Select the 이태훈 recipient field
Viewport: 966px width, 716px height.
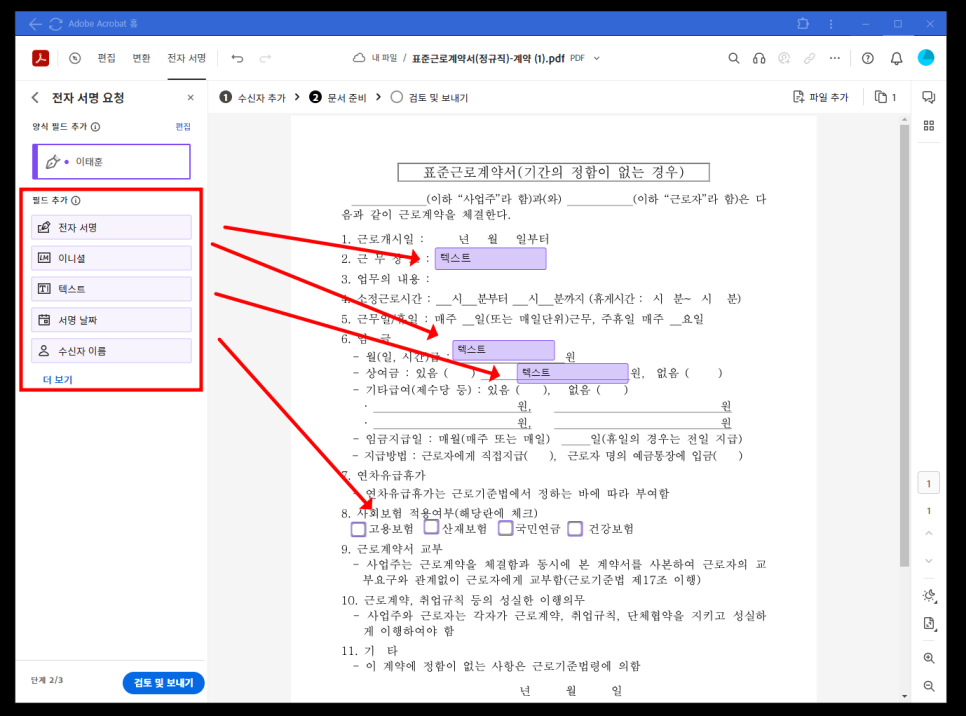click(x=112, y=161)
